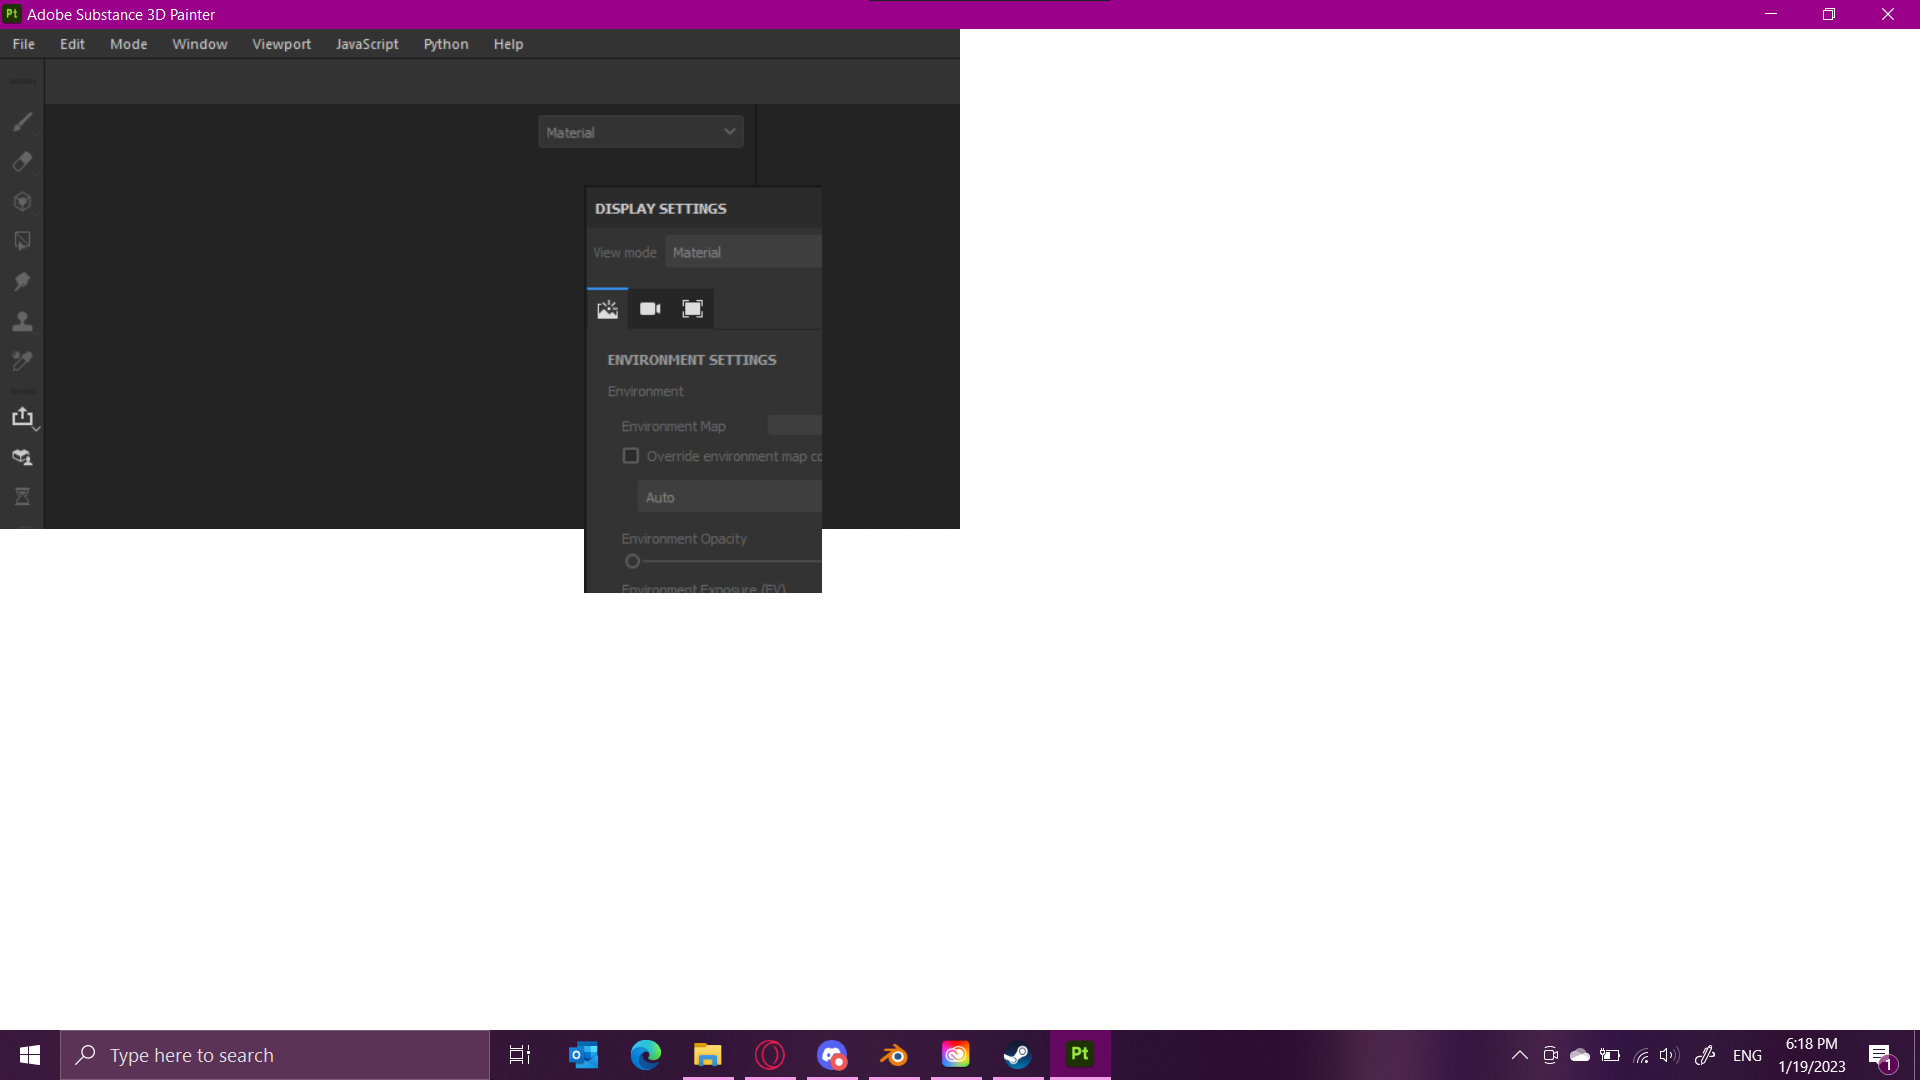
Task: Select the Eraser tool
Action: point(22,161)
